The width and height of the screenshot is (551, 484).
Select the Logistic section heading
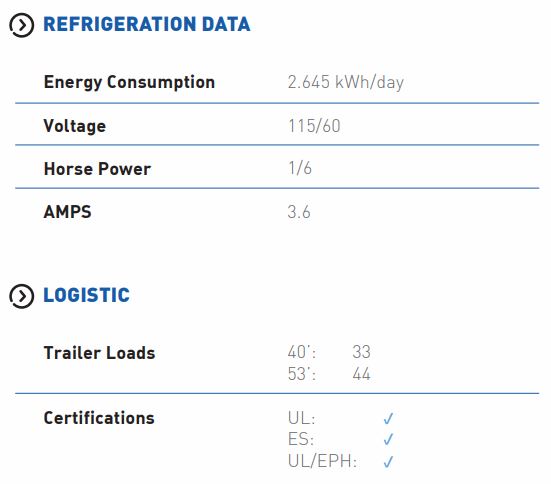click(x=86, y=295)
